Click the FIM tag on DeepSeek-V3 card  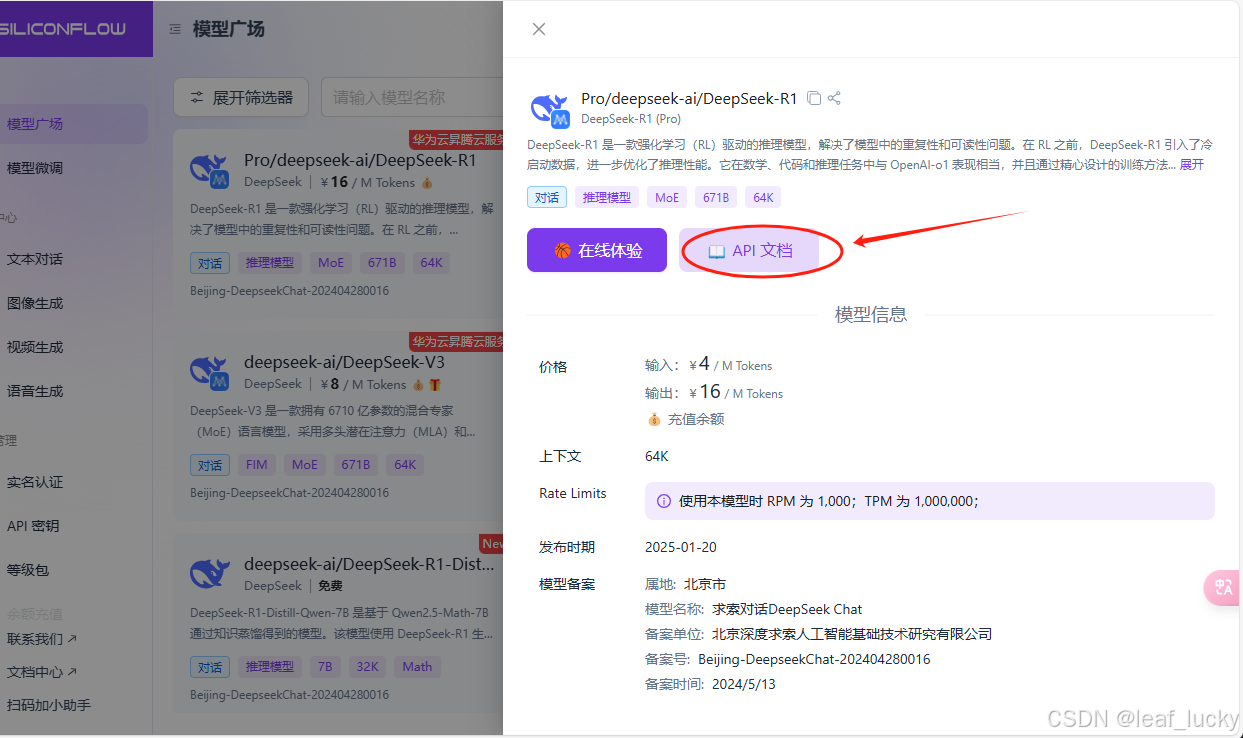(256, 465)
